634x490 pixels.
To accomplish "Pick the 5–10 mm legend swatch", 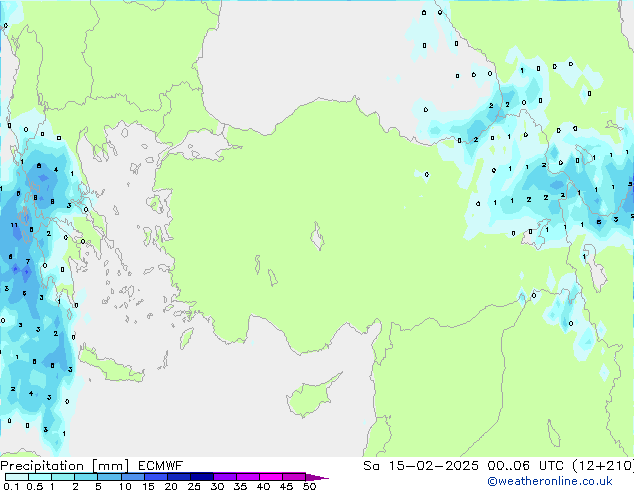I will [109, 477].
